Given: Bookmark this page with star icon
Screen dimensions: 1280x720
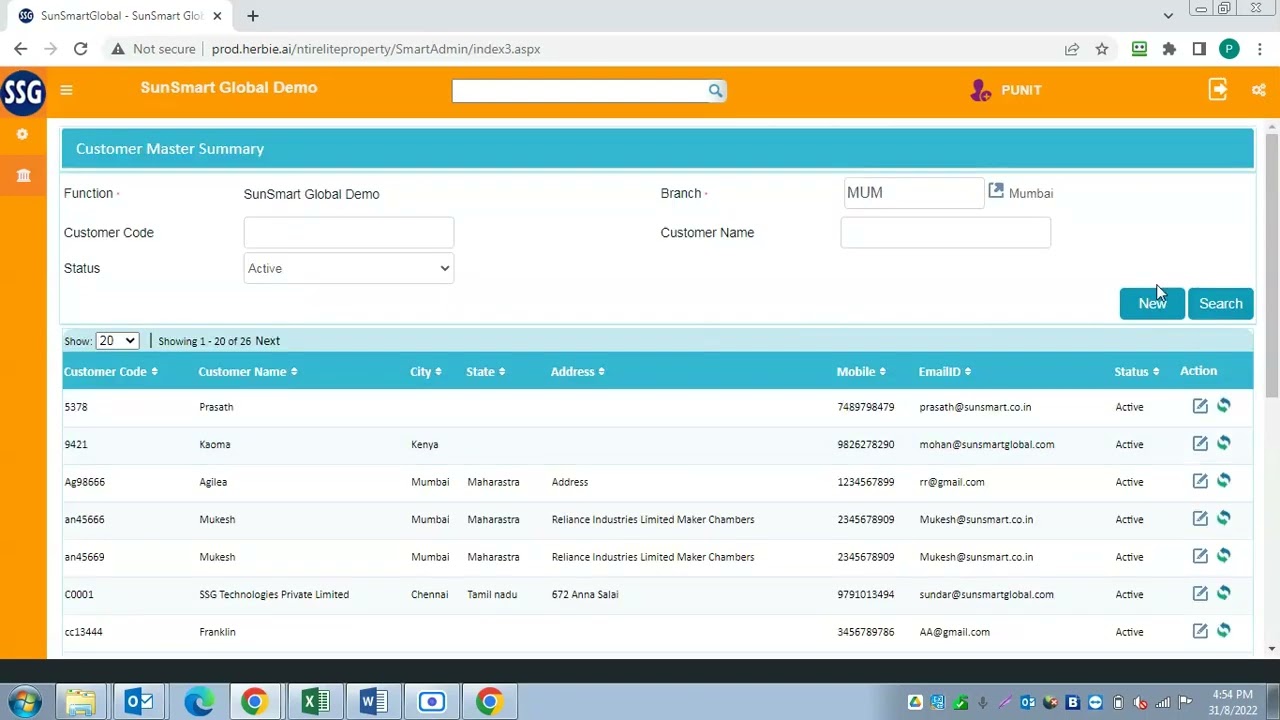Looking at the screenshot, I should [x=1102, y=49].
